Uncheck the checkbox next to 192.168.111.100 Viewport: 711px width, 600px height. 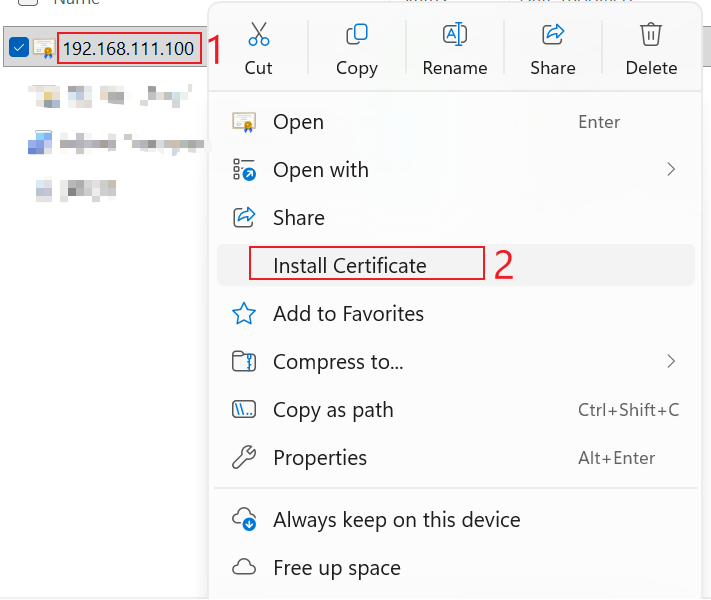tap(18, 47)
